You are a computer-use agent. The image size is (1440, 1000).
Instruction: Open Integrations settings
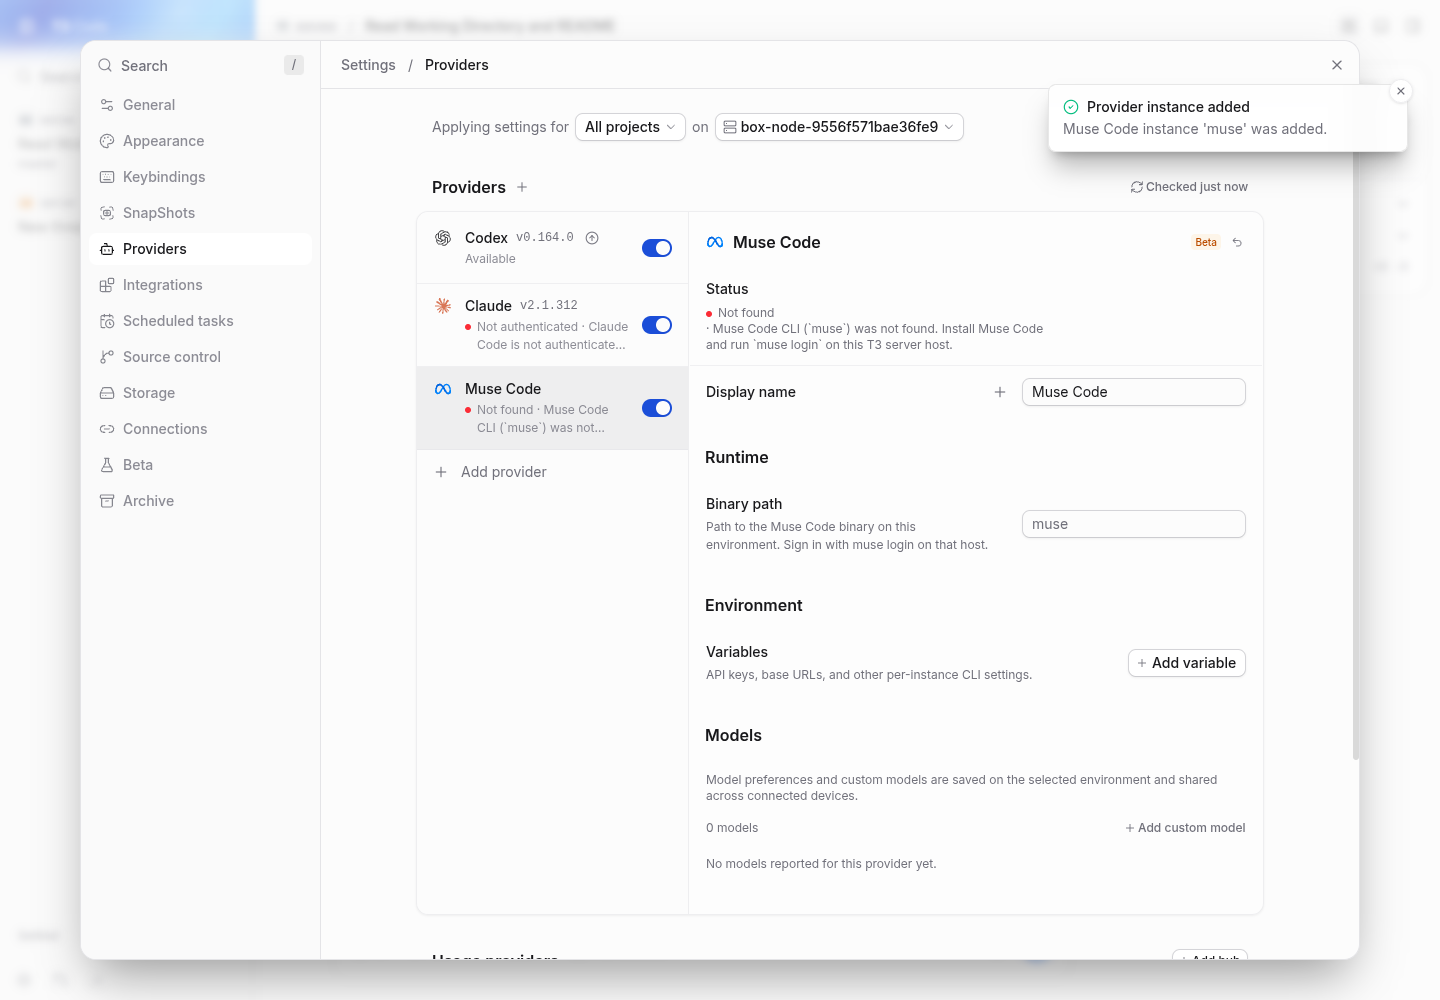pyautogui.click(x=200, y=285)
